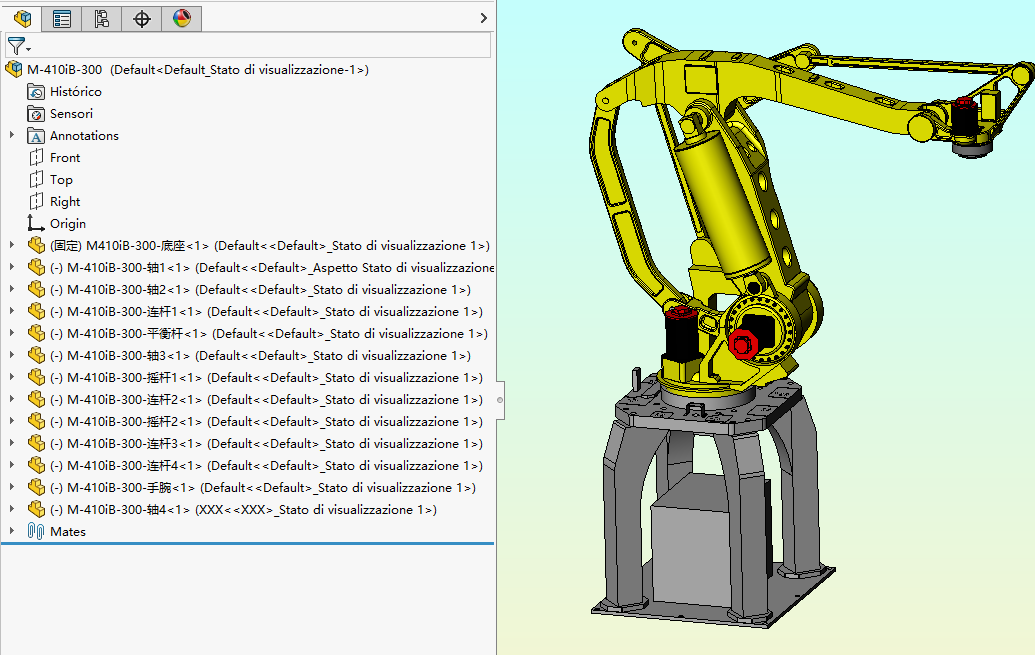Open the DisplayManager appearance tab
1035x655 pixels.
[x=182, y=18]
